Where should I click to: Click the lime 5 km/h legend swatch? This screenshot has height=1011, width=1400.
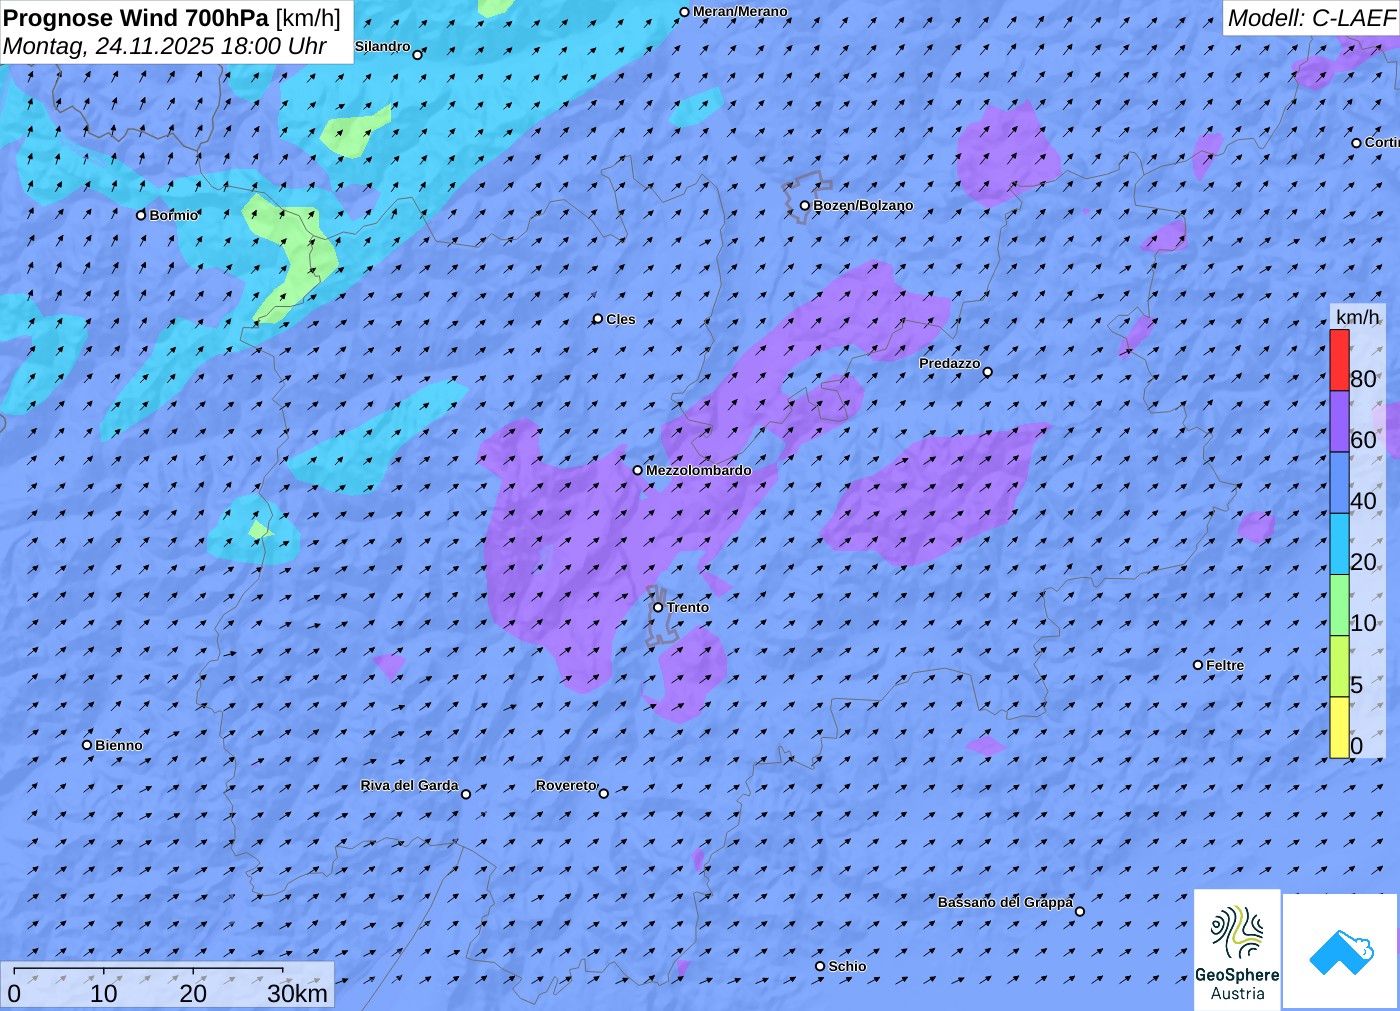(x=1339, y=666)
